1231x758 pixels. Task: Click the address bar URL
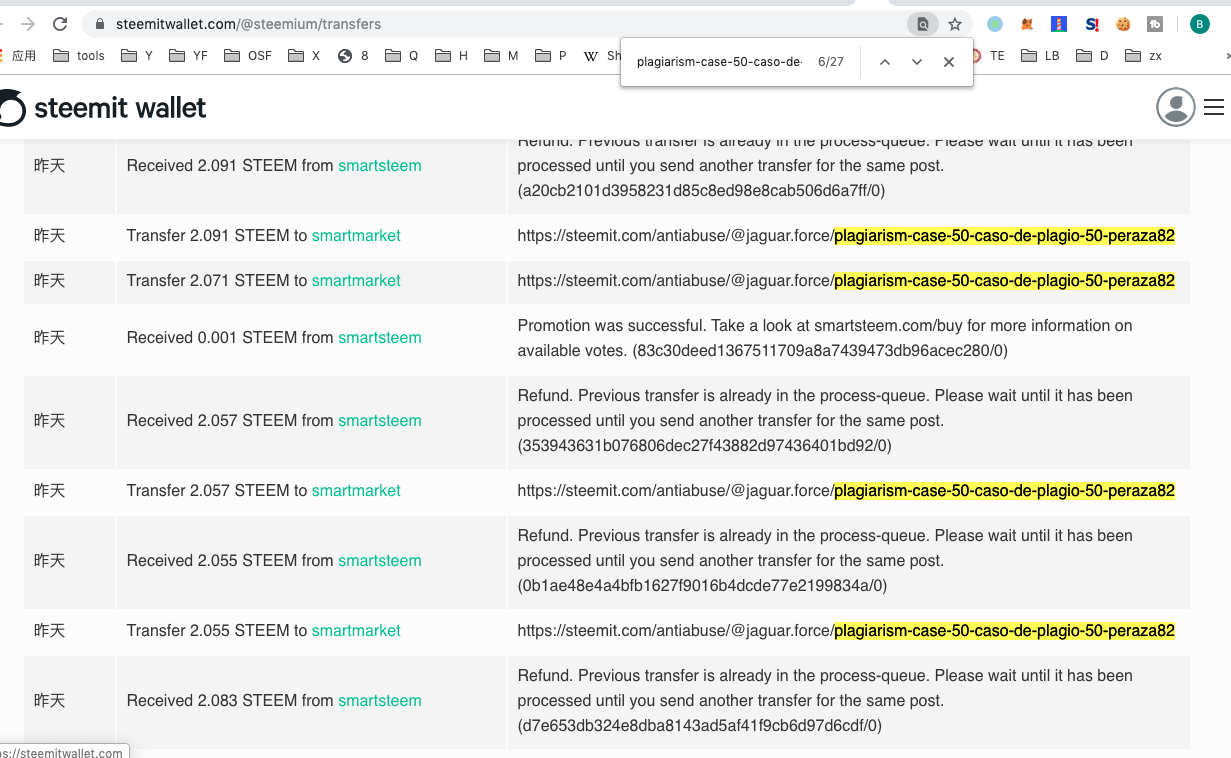click(248, 24)
